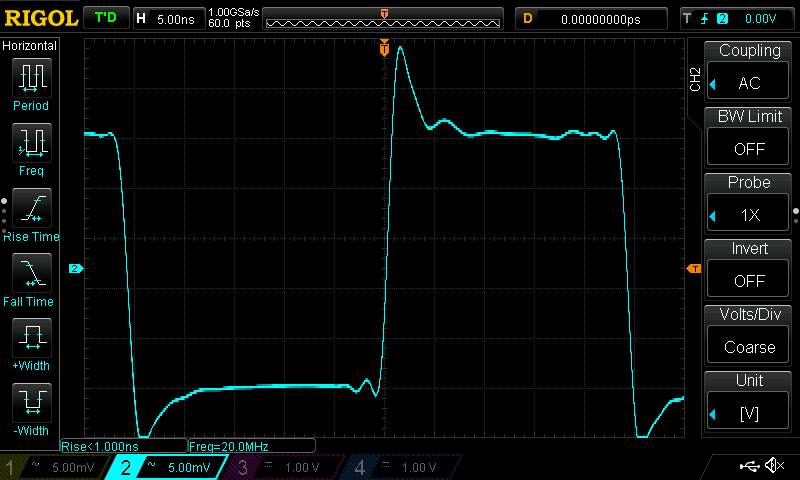This screenshot has width=800, height=480.
Task: Click the RIGOL logo
Action: [41, 18]
